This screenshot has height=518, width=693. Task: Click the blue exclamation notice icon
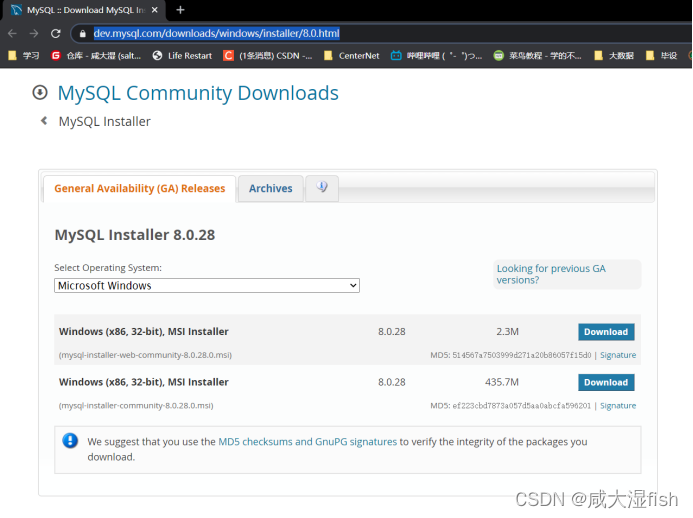pos(70,441)
